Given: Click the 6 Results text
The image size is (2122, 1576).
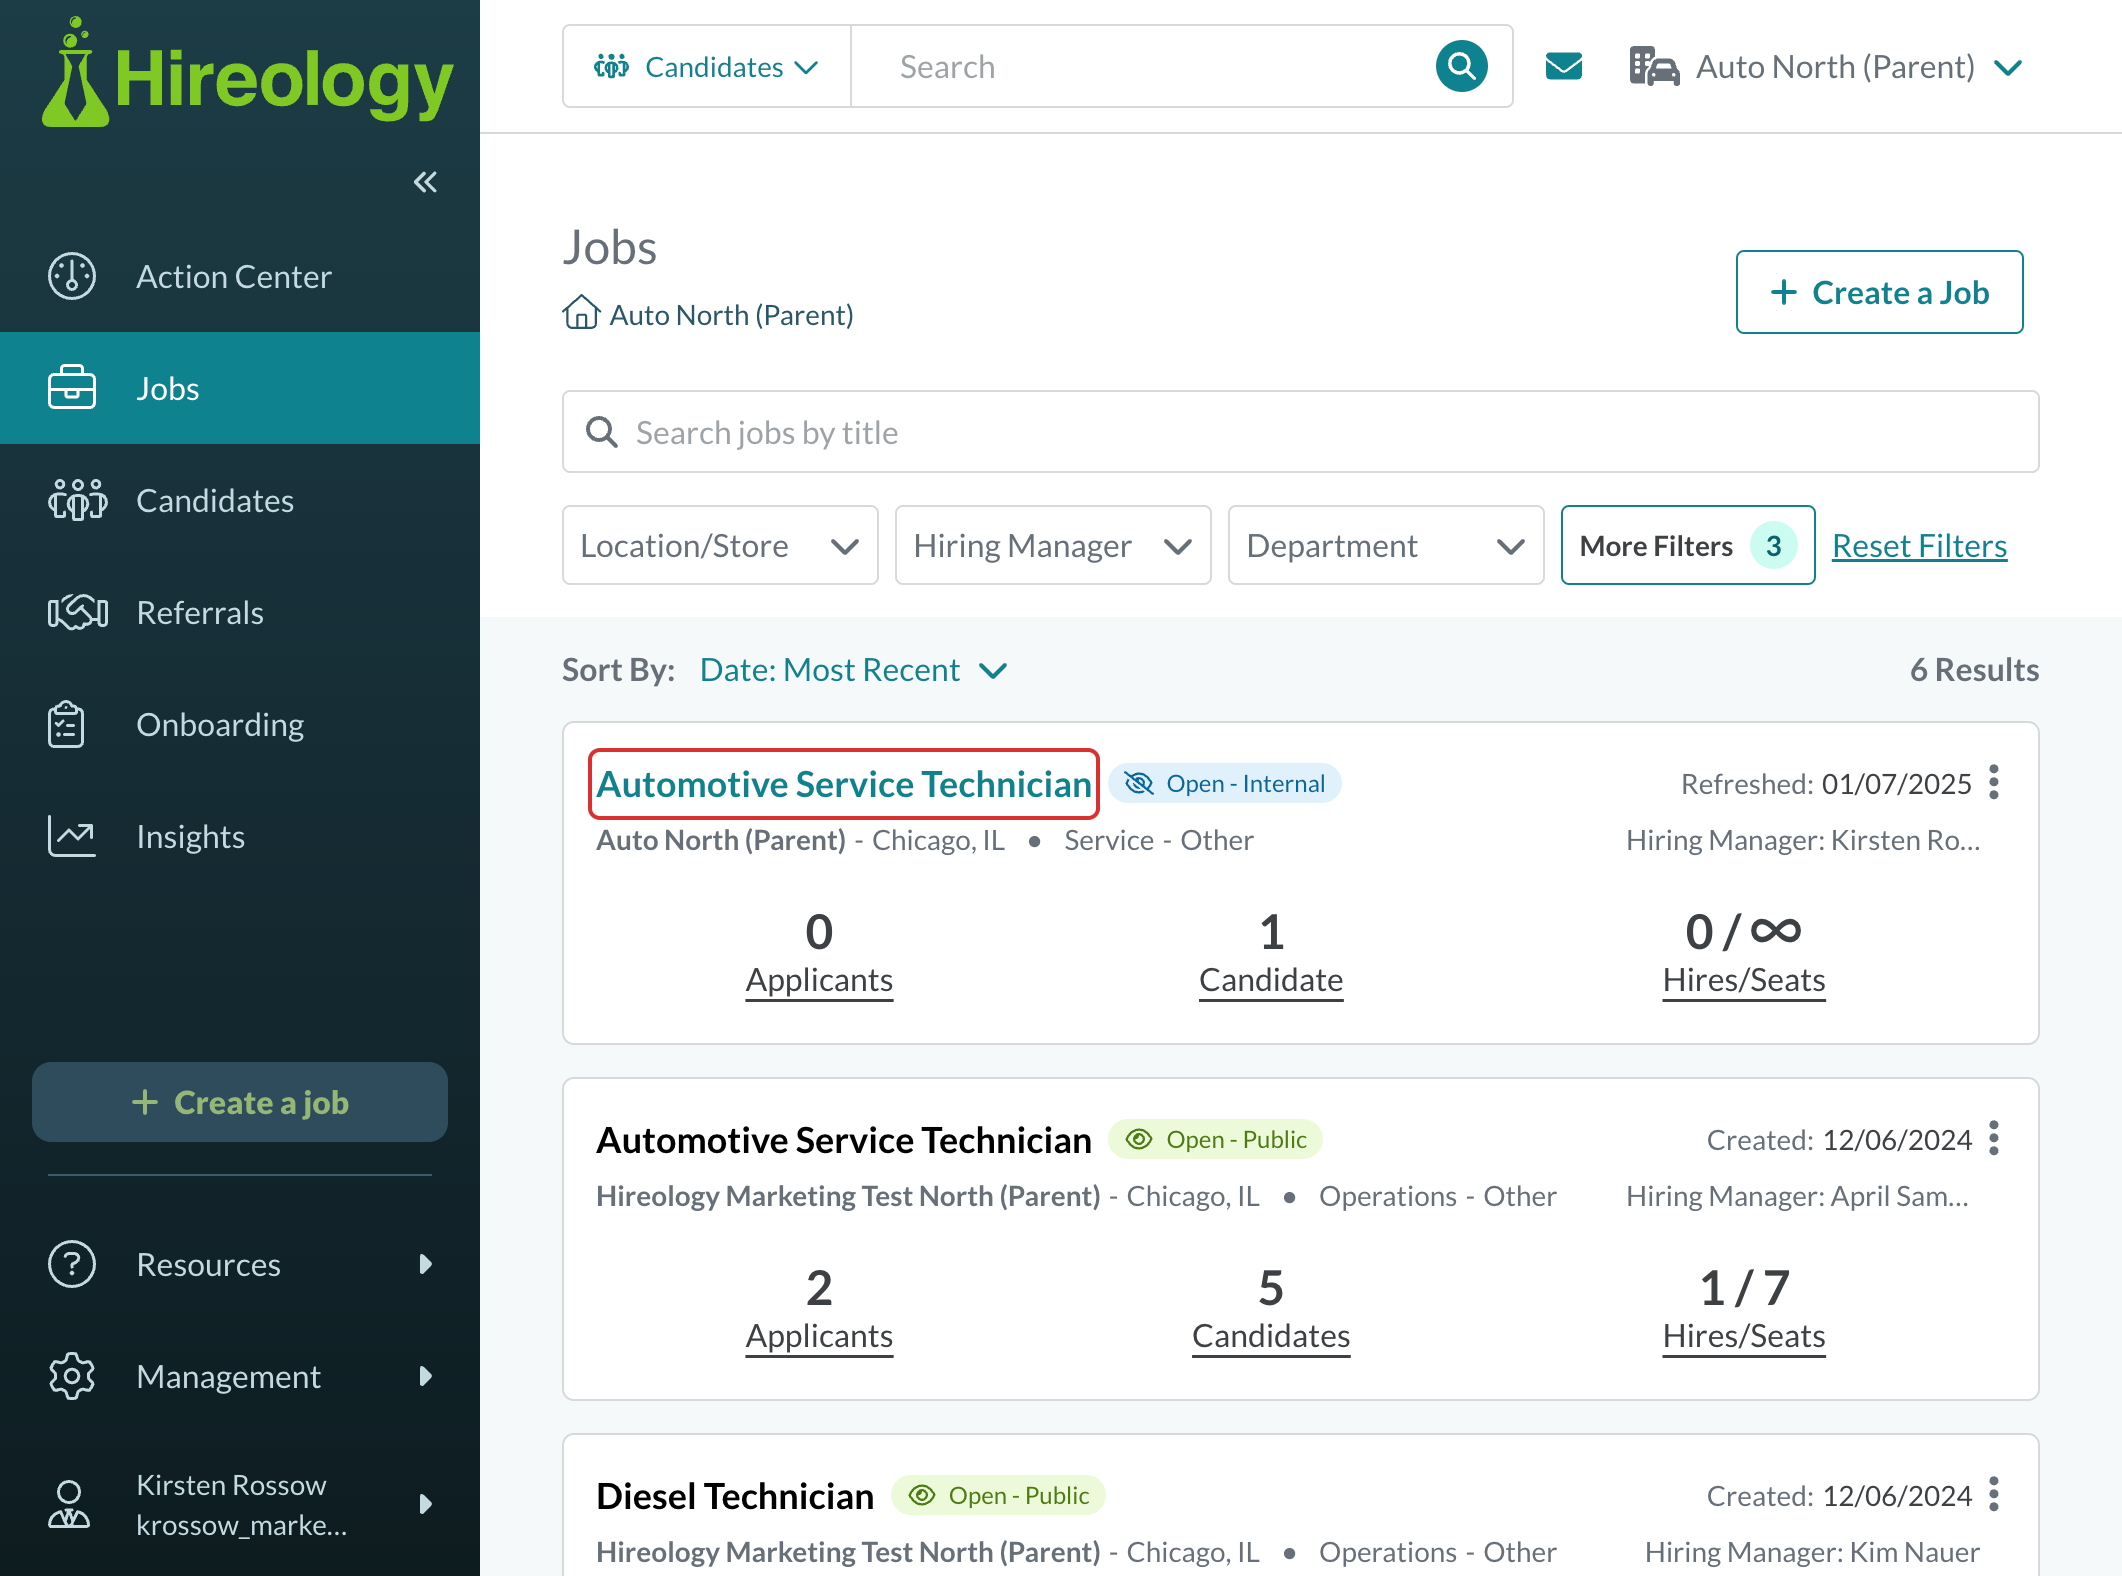Looking at the screenshot, I should click(x=1975, y=670).
